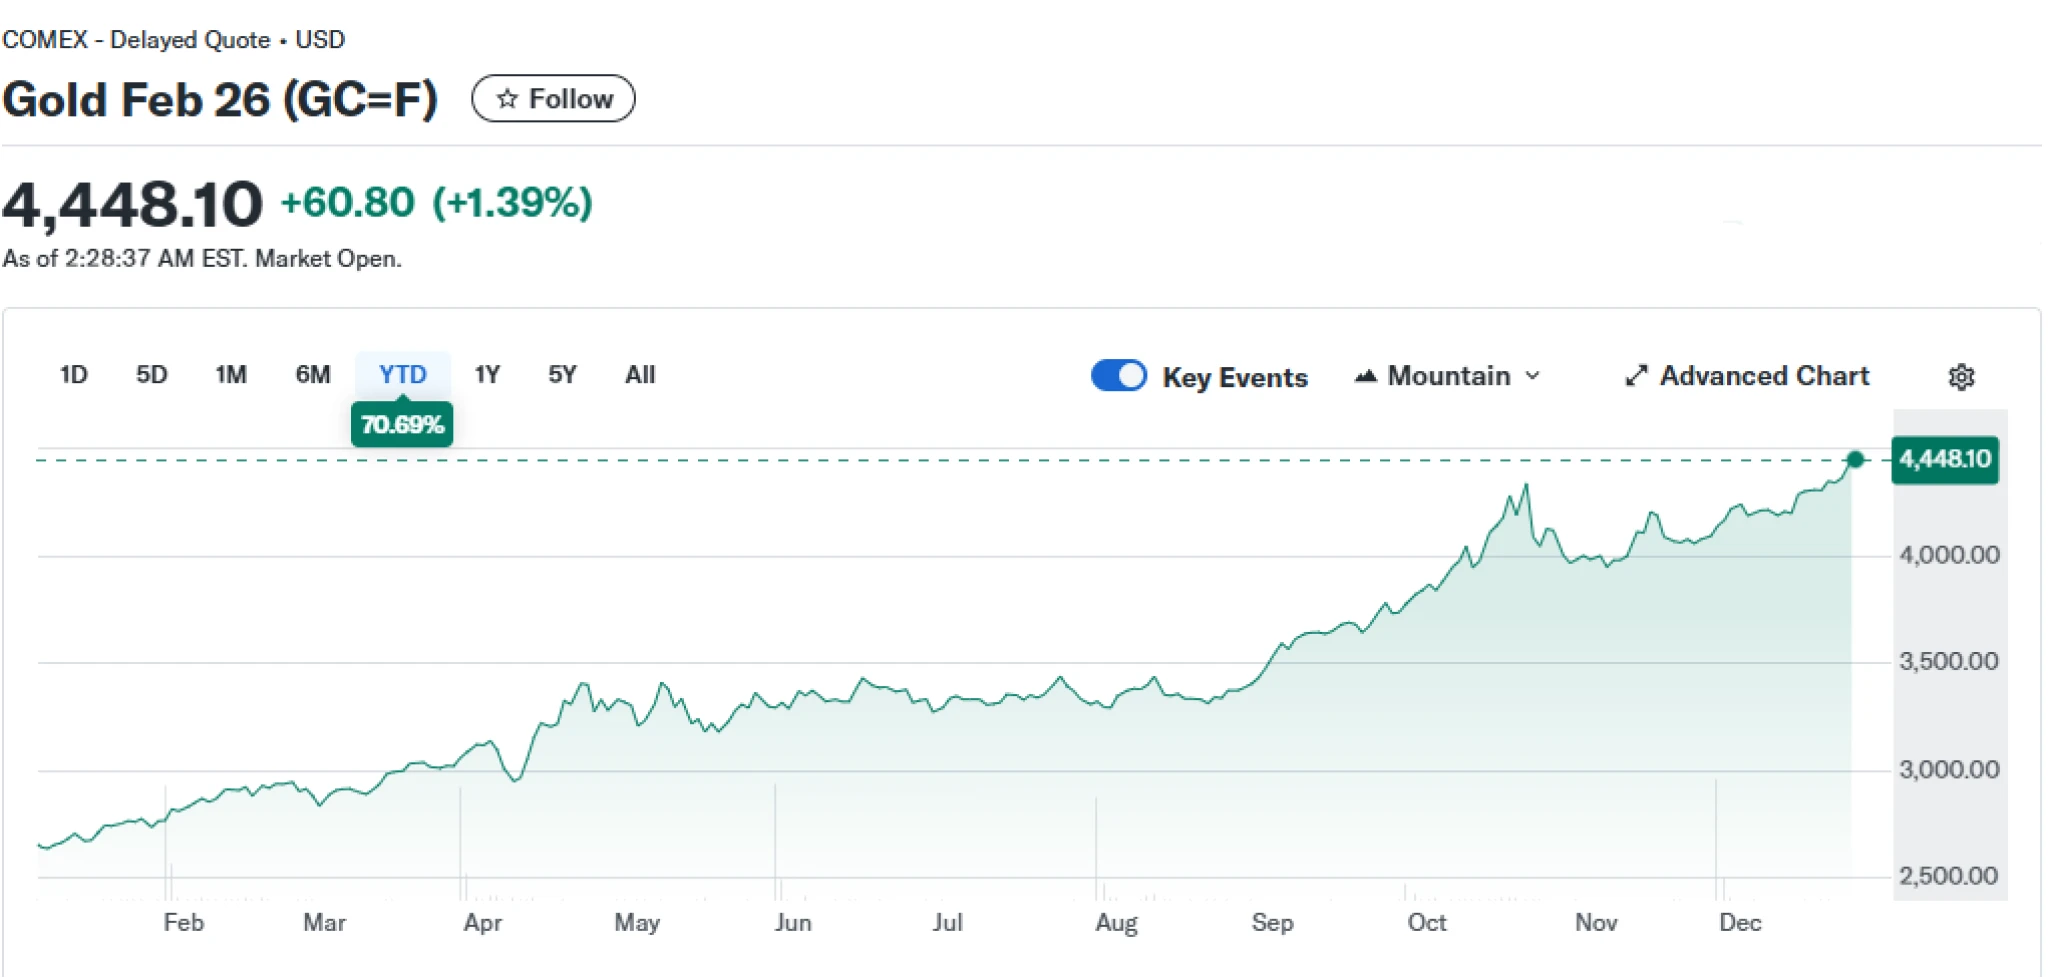
Task: Click the star icon in the Follow button
Action: tap(507, 99)
